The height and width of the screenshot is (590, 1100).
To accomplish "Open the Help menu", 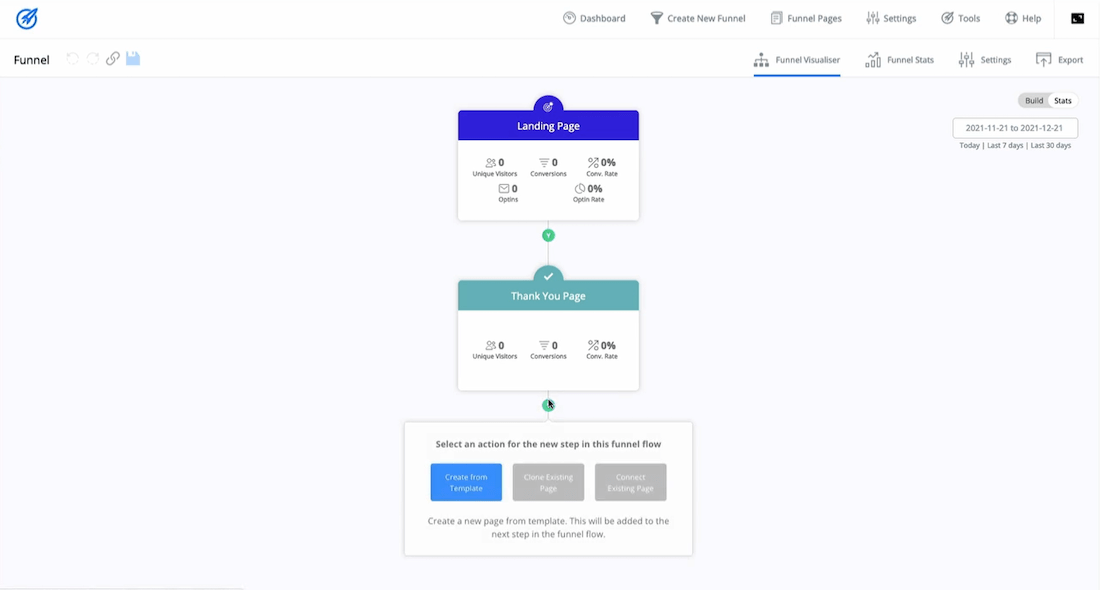I will coord(1023,18).
